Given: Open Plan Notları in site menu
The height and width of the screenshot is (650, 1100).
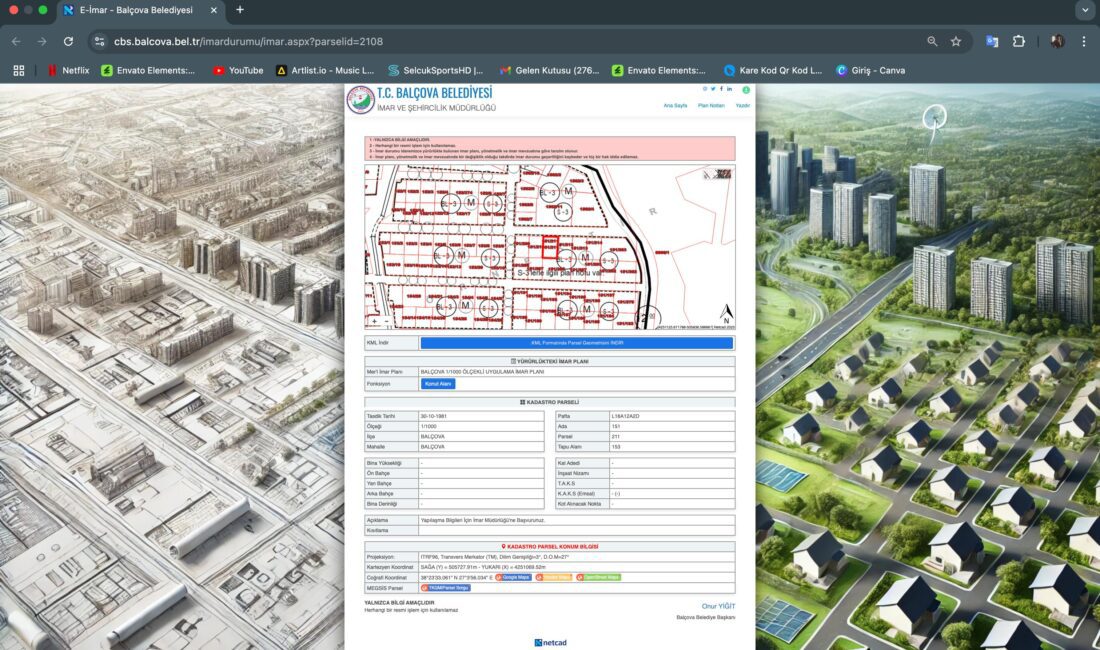Looking at the screenshot, I should pyautogui.click(x=710, y=105).
